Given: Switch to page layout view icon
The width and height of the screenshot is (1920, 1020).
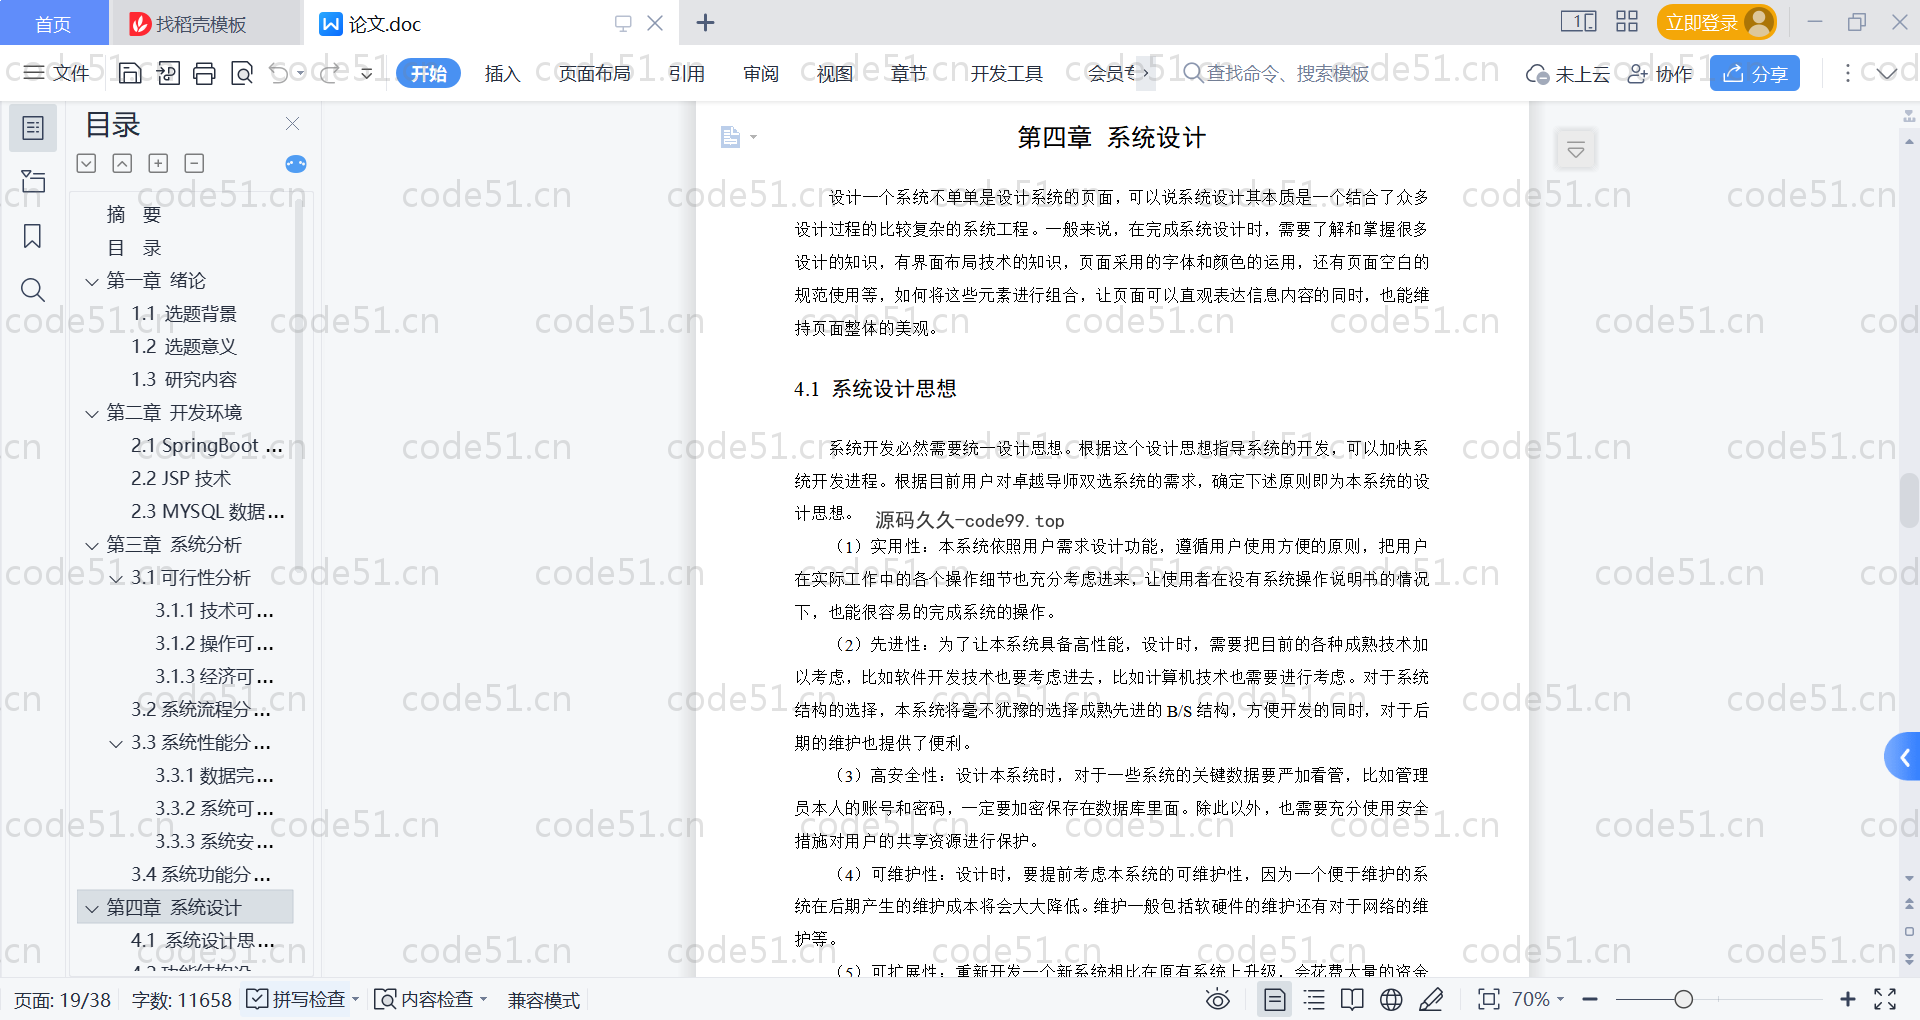Looking at the screenshot, I should click(1274, 999).
